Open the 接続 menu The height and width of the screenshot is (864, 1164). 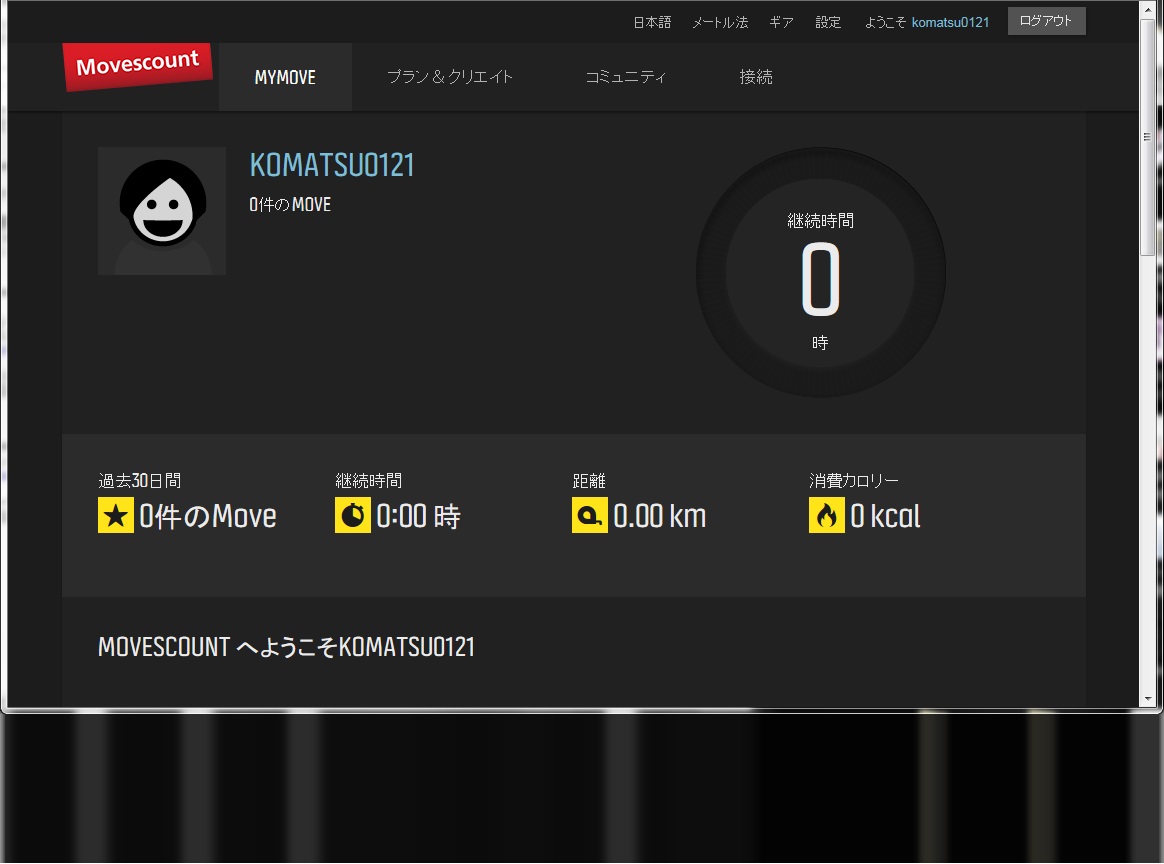pos(756,77)
